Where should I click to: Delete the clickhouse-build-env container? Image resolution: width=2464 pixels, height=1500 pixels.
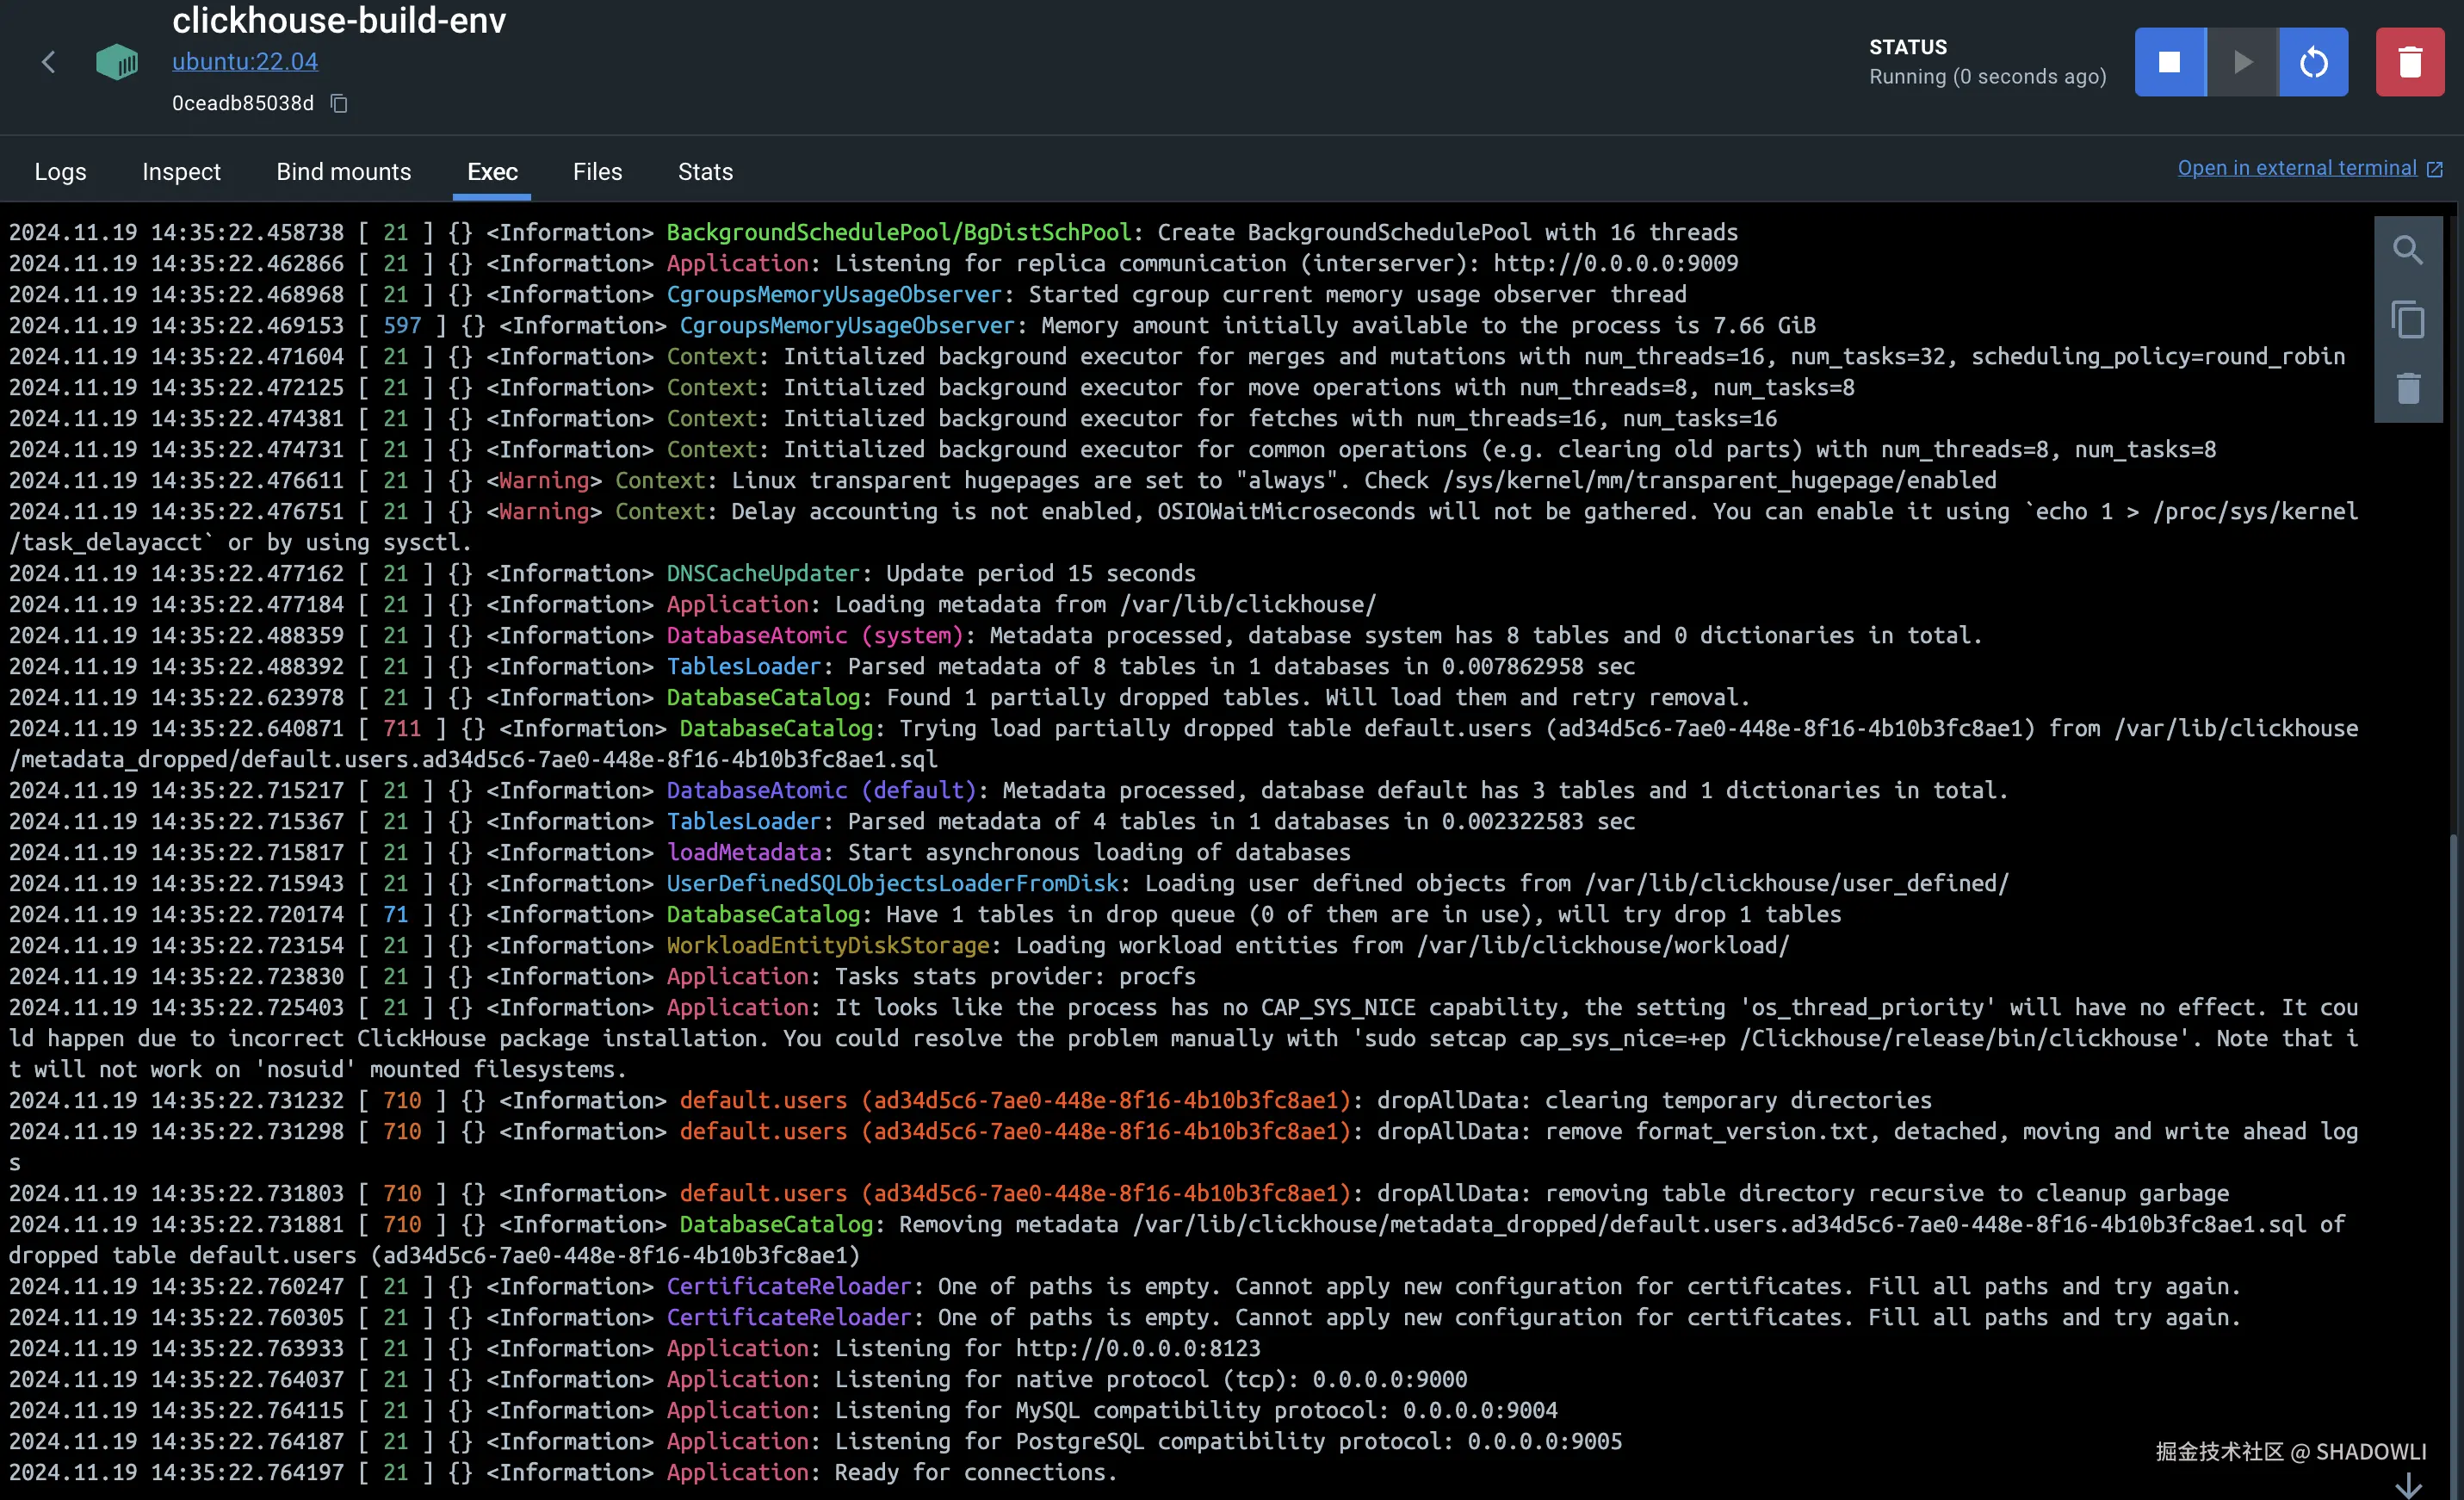coord(2409,62)
